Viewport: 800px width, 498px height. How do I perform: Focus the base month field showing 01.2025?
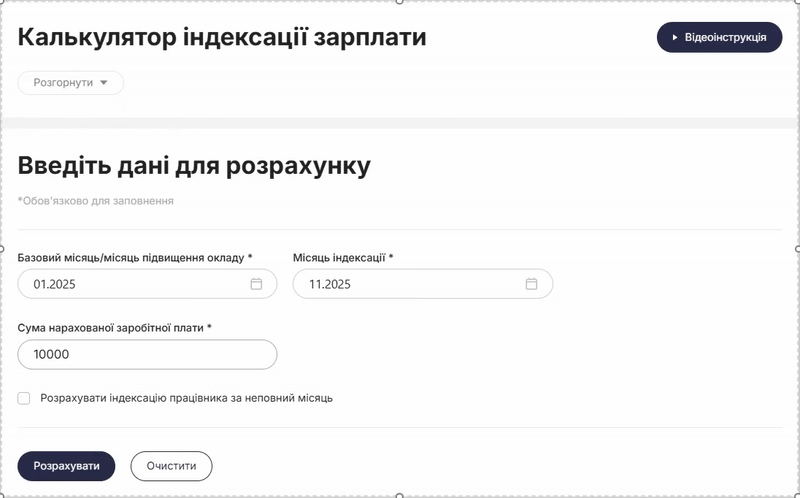pos(130,284)
